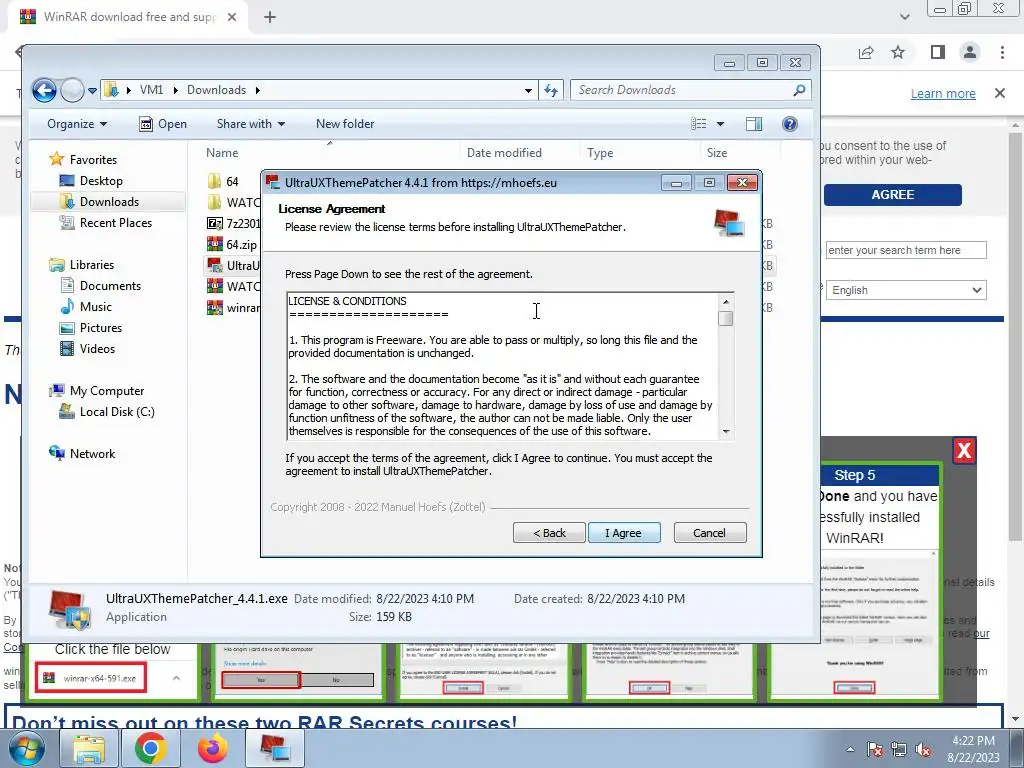
Task: Click Explorer's forward navigation arrow
Action: point(72,90)
